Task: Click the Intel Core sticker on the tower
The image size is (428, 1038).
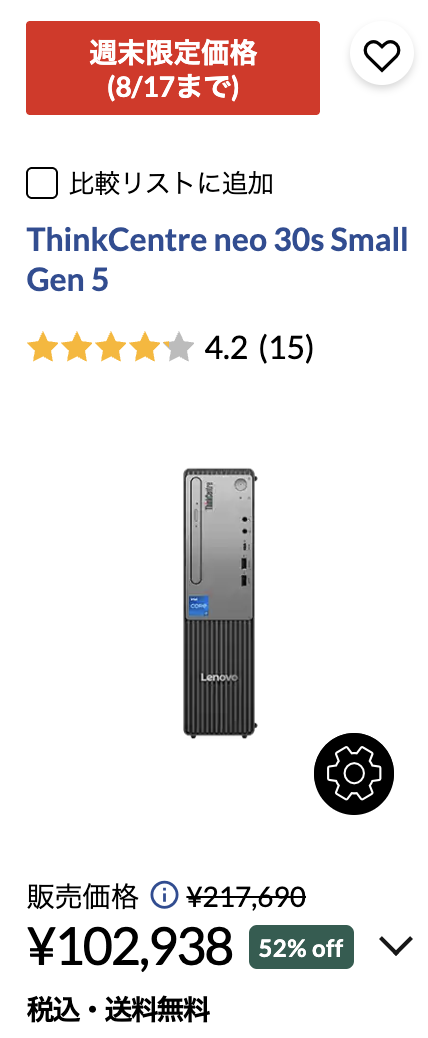Action: [200, 606]
